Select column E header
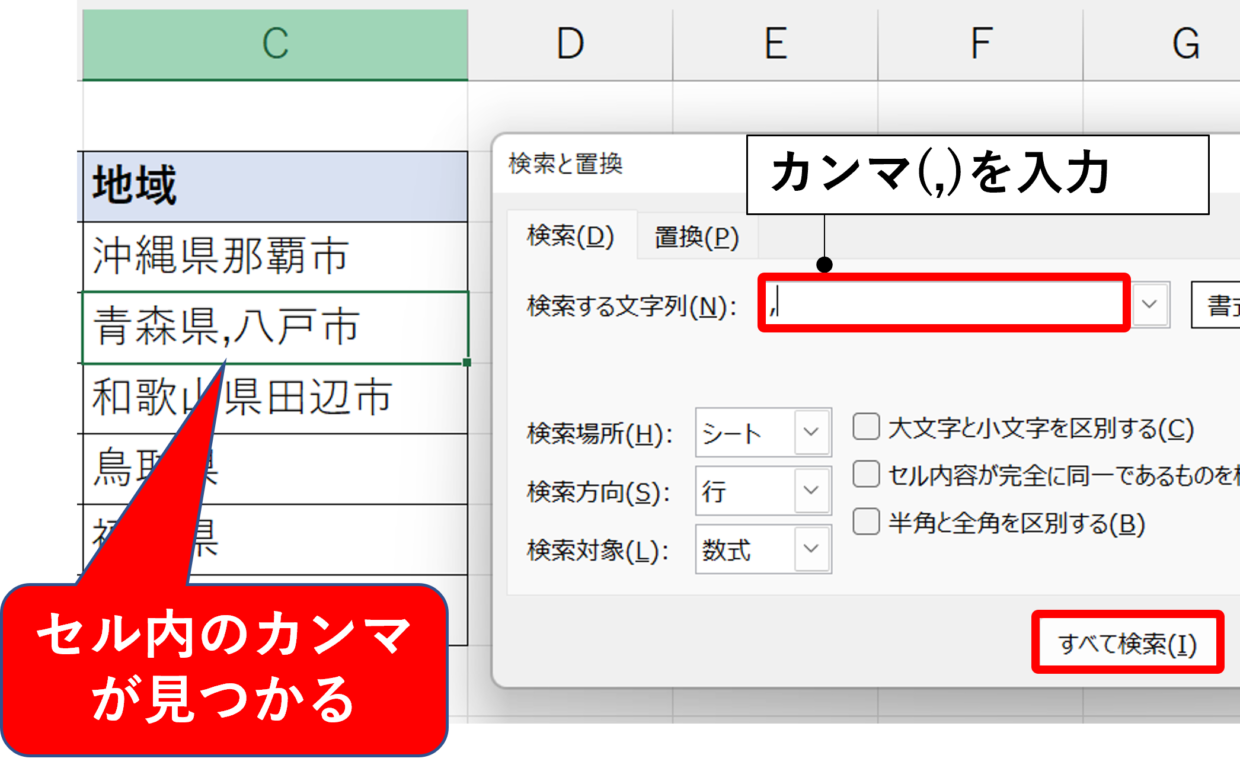 [775, 44]
